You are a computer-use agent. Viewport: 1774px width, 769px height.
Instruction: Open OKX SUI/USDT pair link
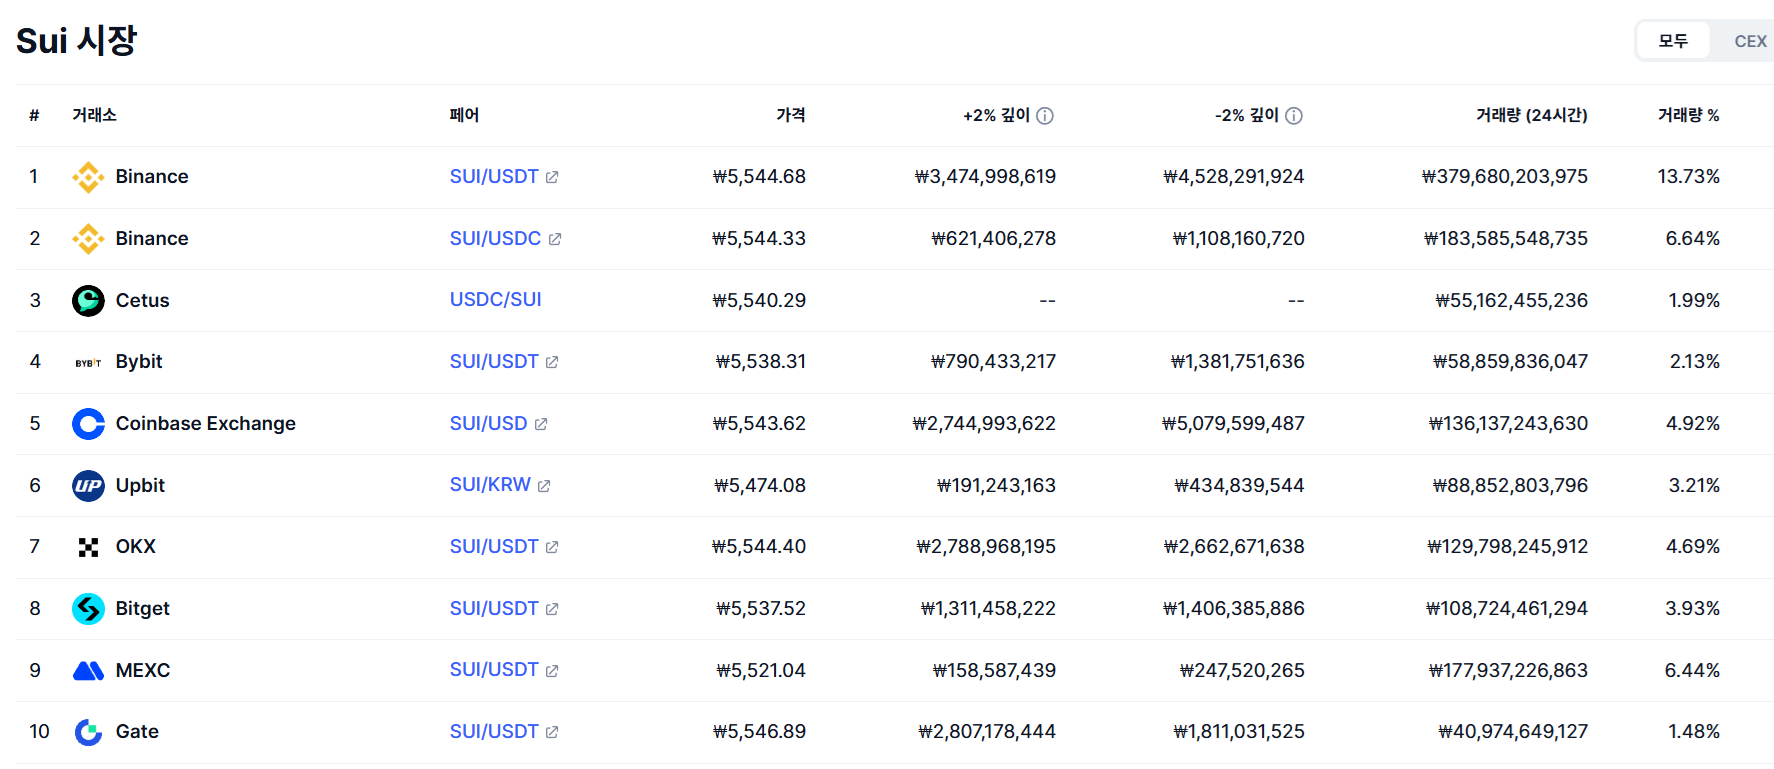pyautogui.click(x=494, y=546)
